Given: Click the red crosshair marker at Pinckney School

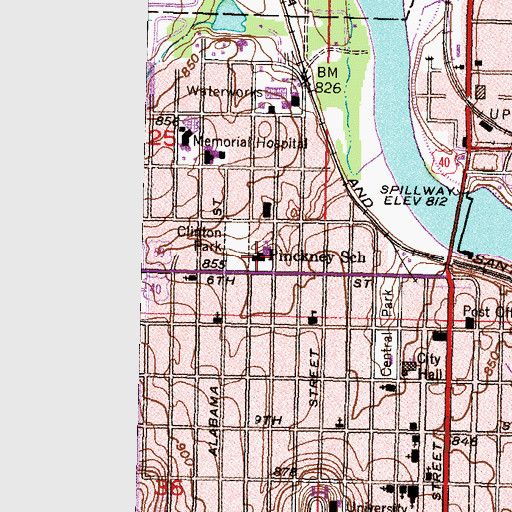Looking at the screenshot, I should [257, 257].
